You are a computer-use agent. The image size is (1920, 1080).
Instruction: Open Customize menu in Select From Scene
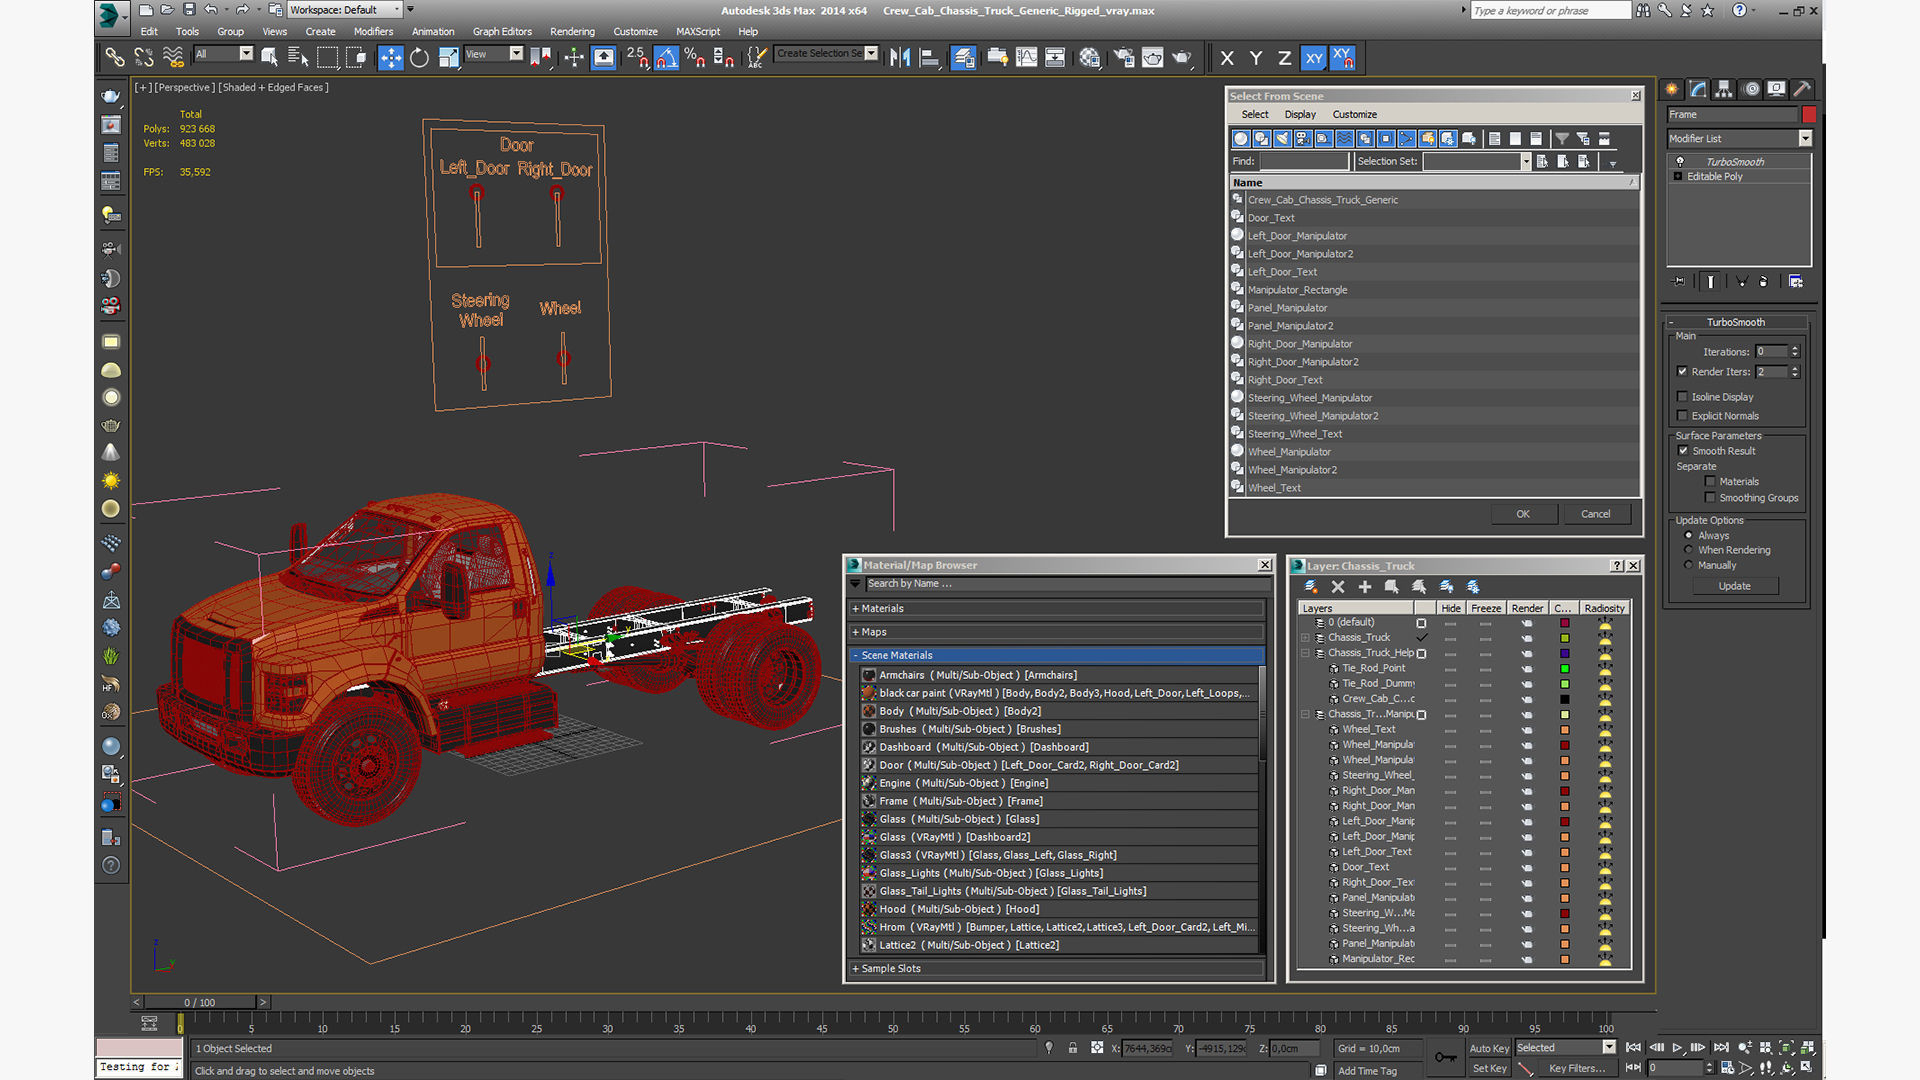(x=1354, y=115)
